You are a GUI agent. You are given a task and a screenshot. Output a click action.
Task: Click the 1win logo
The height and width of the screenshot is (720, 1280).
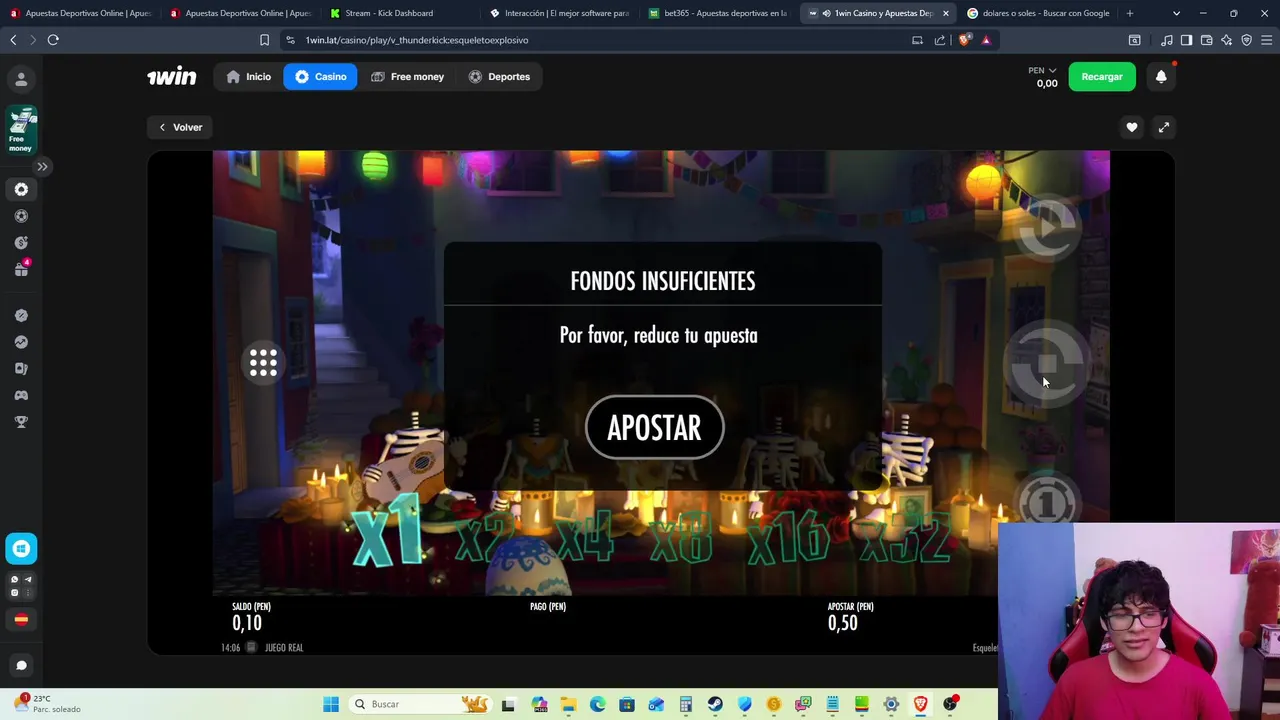tap(172, 77)
